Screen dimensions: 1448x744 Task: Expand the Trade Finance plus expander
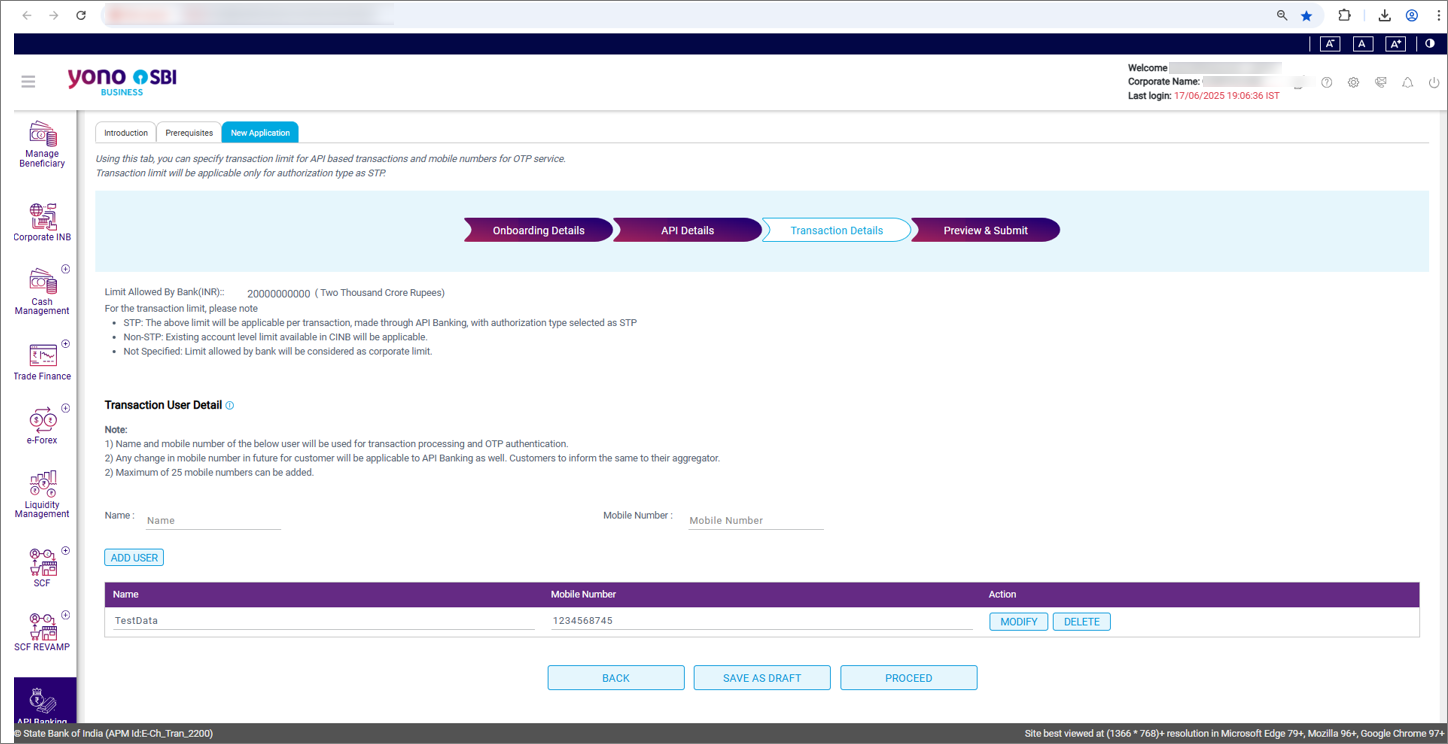tap(66, 344)
